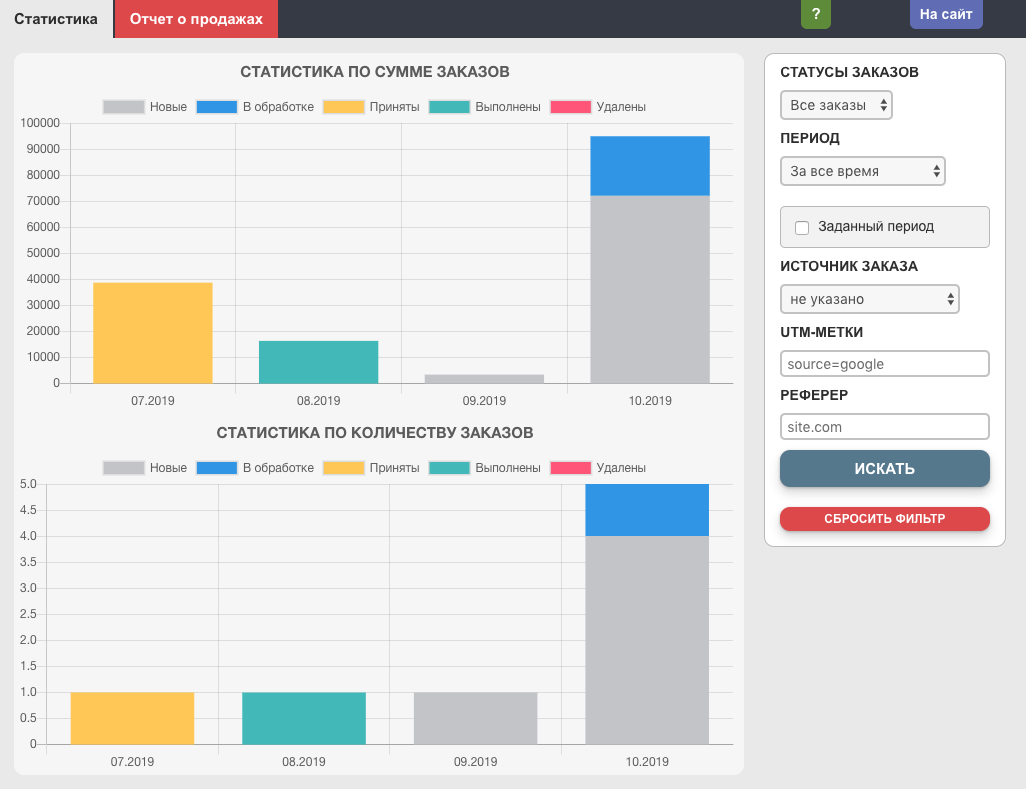
Task: Toggle Удалены legend swatch in sum chart
Action: [571, 107]
